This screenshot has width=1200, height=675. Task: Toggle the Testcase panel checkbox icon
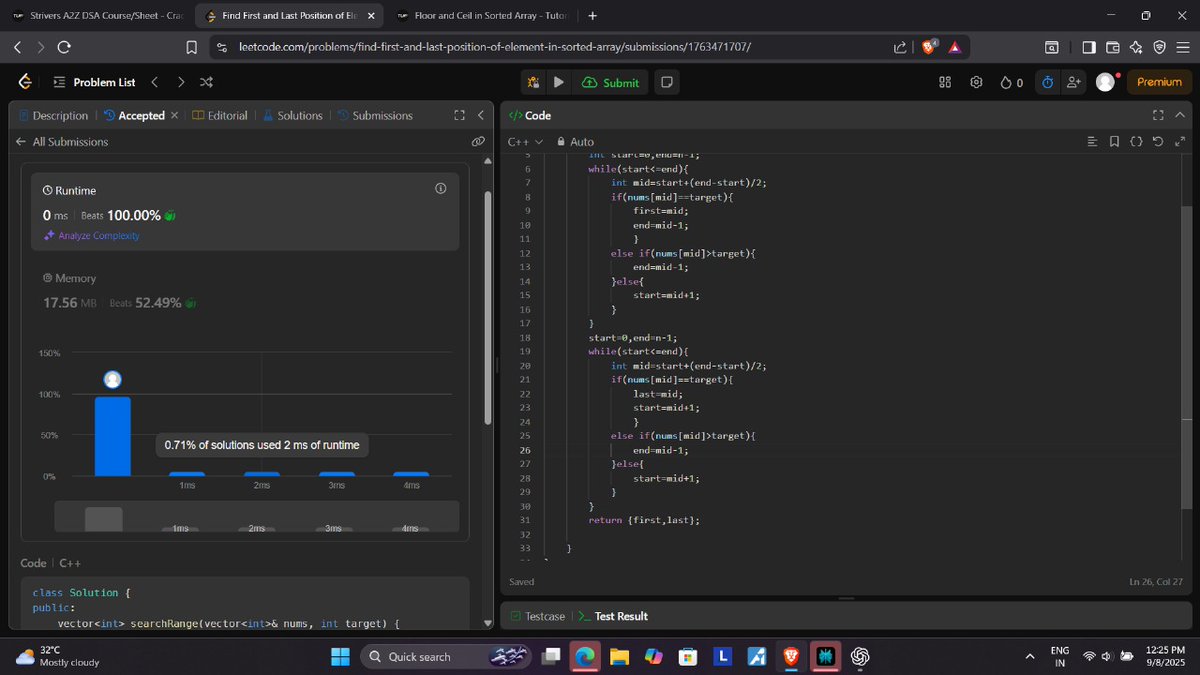tap(514, 616)
